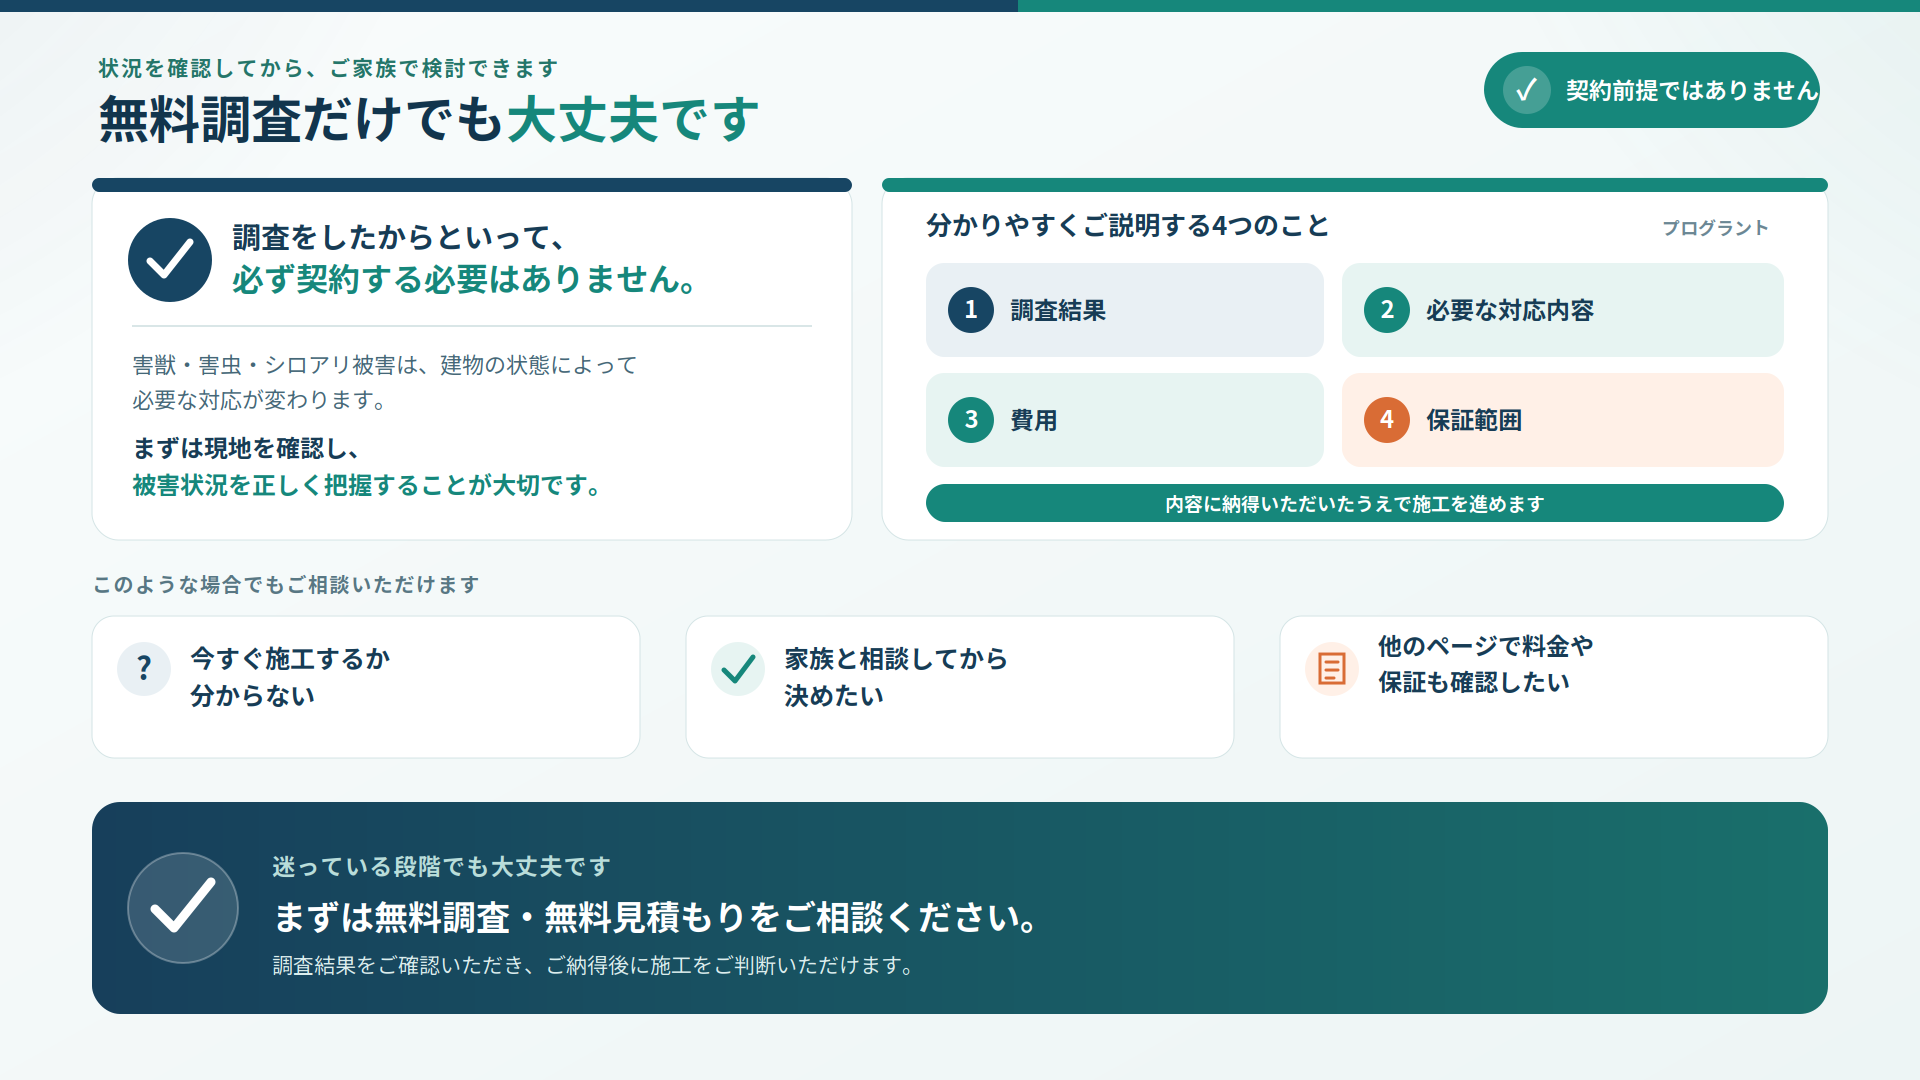
Task: Click the orange number 4 circle next to 保証範囲
Action: coord(1387,420)
